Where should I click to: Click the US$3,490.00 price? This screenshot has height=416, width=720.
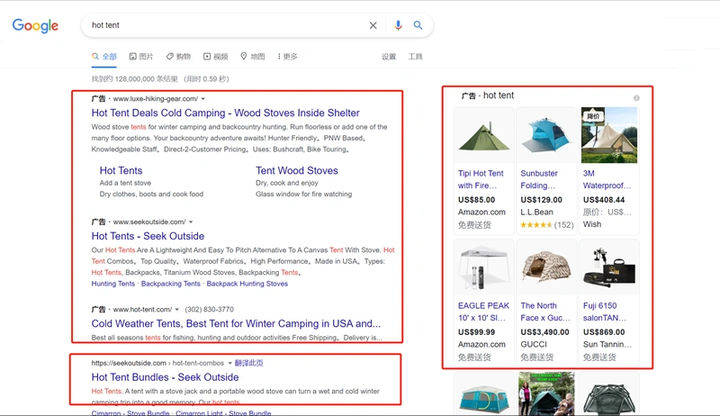[x=545, y=332]
